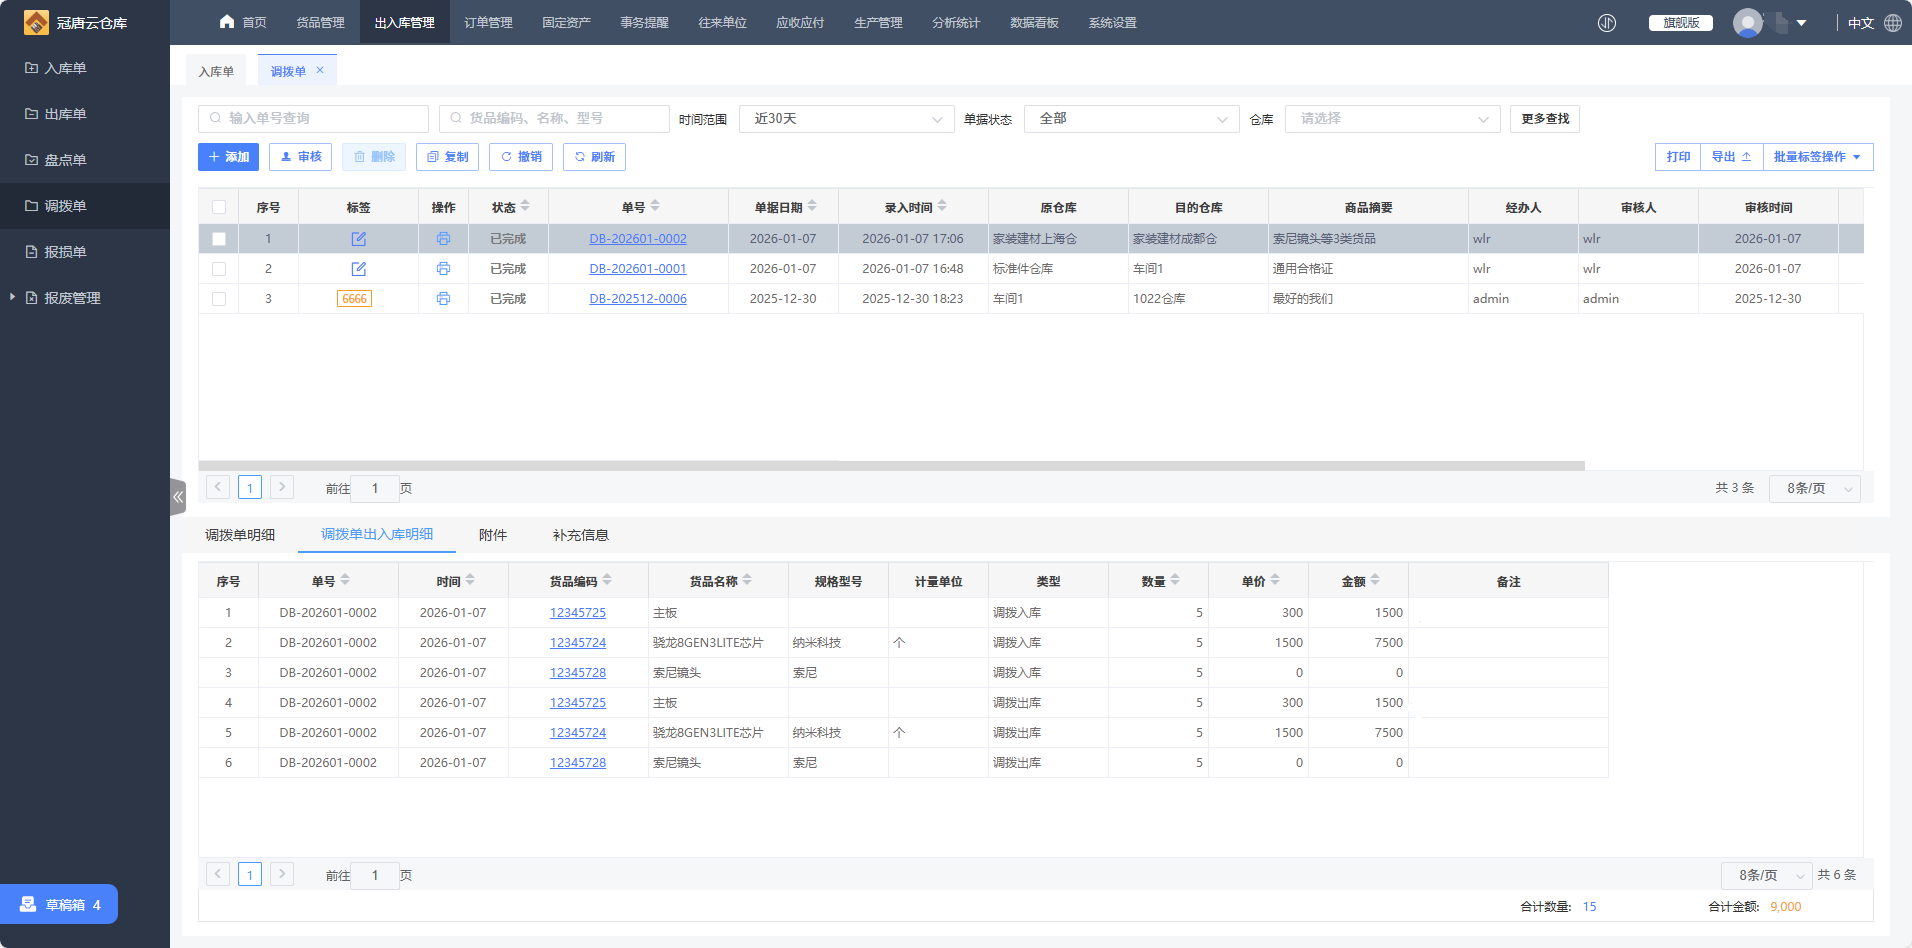Viewport: 1912px width, 948px height.
Task: Close the 调拨单 tab
Action: coord(320,70)
